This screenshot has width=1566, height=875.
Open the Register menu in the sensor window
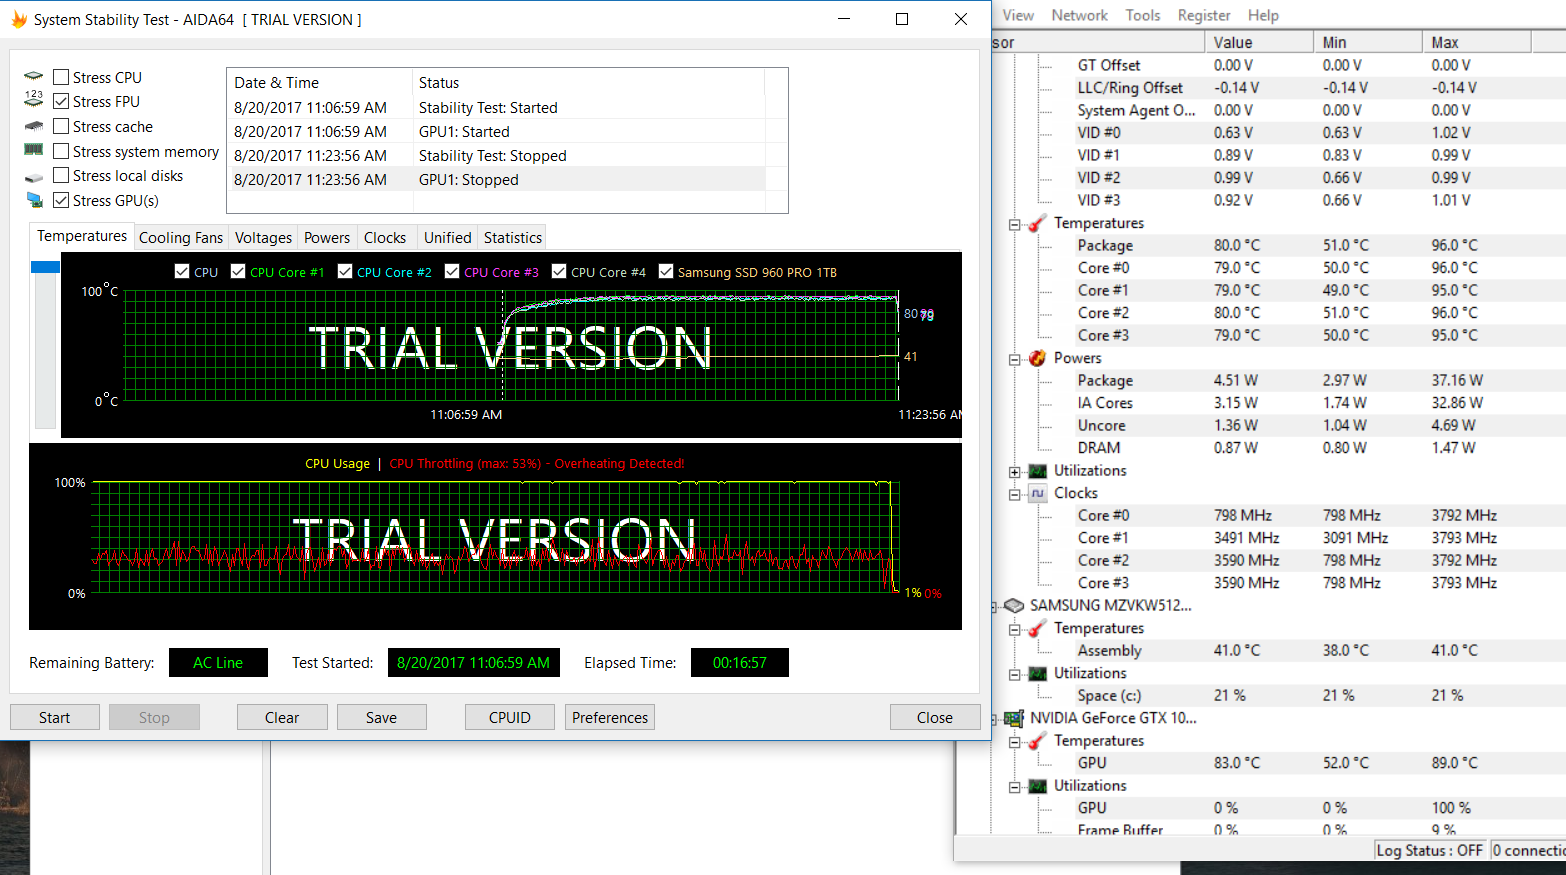point(1204,15)
